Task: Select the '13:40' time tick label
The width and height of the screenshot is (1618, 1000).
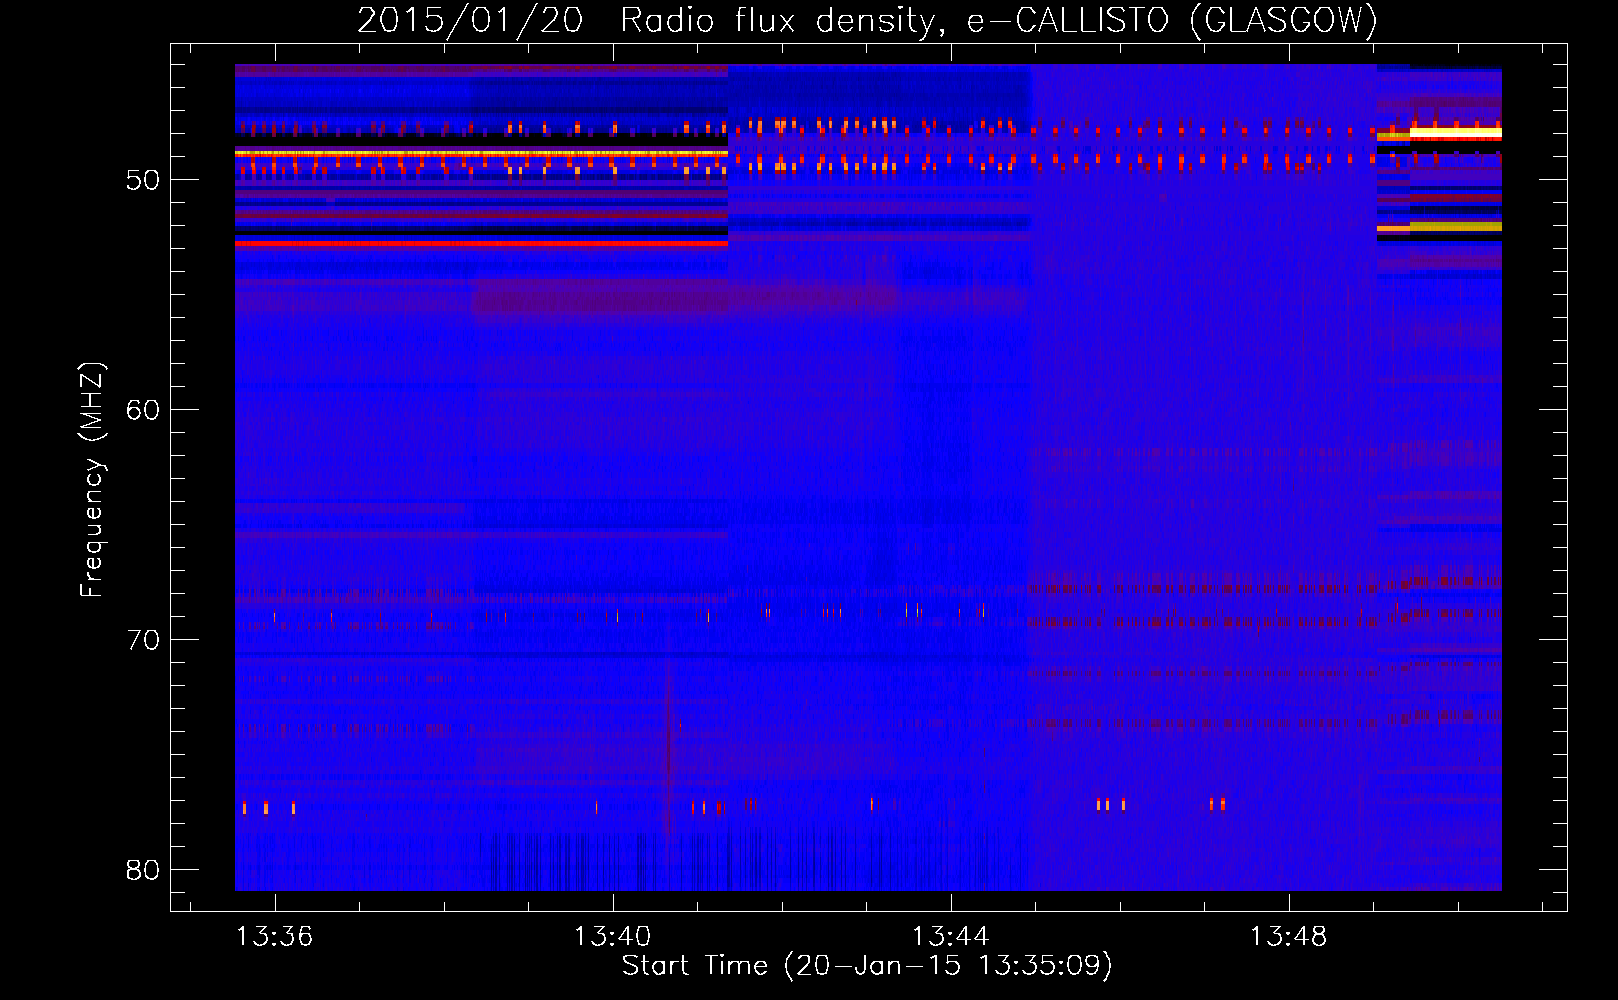Action: (612, 937)
